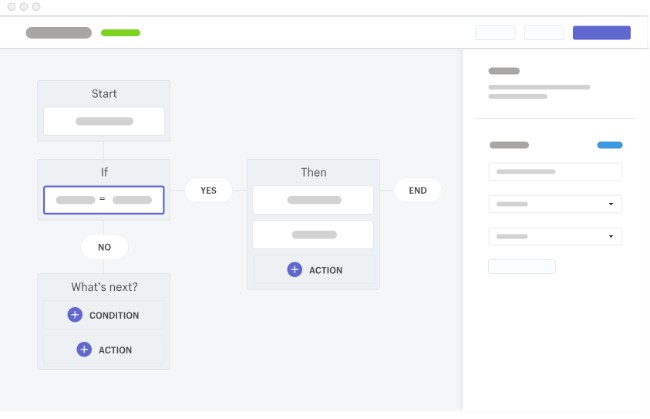Click the green window maximize dot
650x419 pixels.
click(35, 7)
